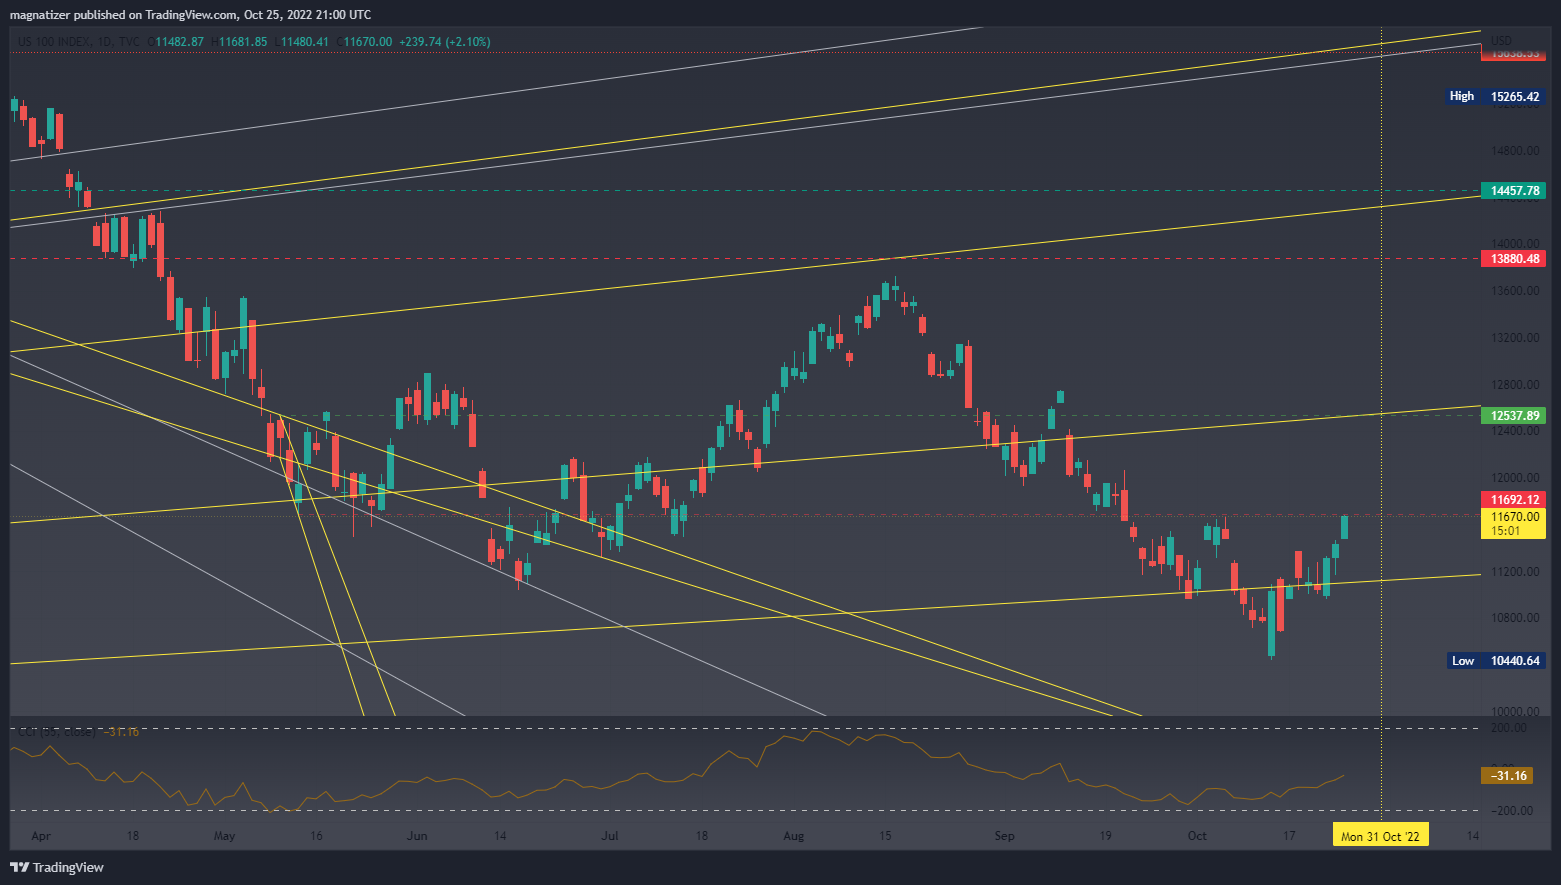Click the Jun label on time axis
This screenshot has height=885, width=1561.
coord(417,836)
